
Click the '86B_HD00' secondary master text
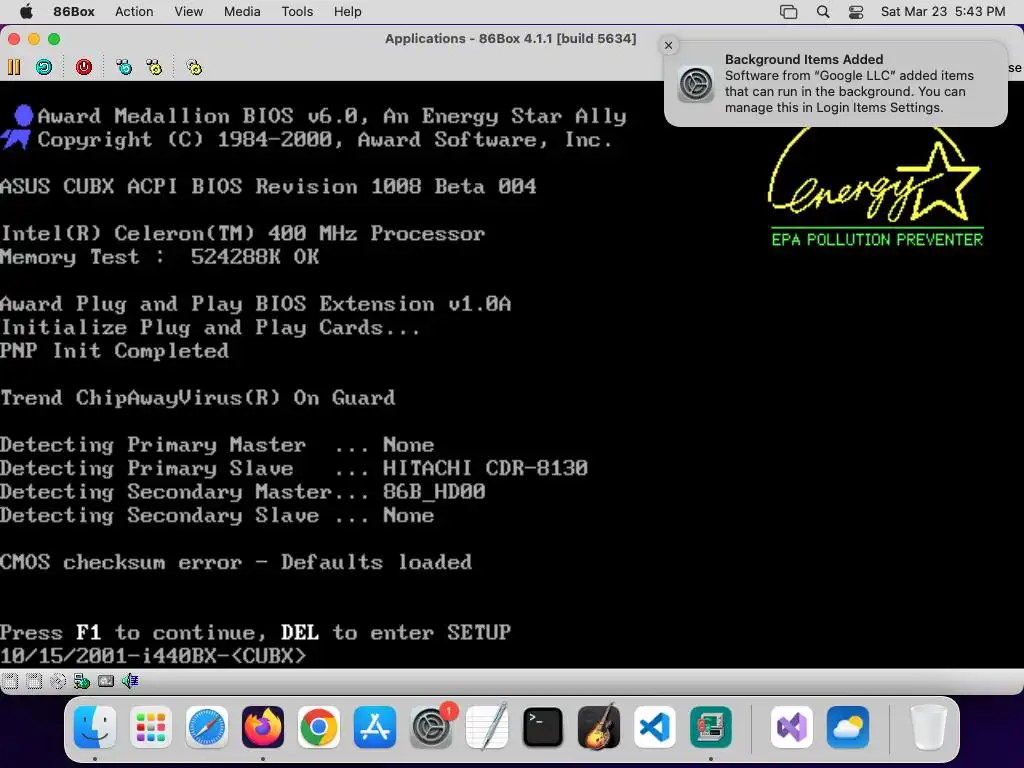coord(434,491)
